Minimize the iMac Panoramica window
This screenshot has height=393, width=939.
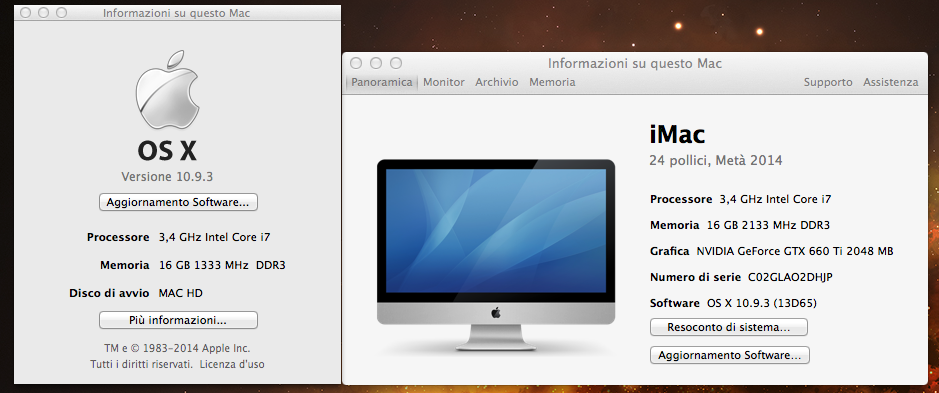pos(375,63)
